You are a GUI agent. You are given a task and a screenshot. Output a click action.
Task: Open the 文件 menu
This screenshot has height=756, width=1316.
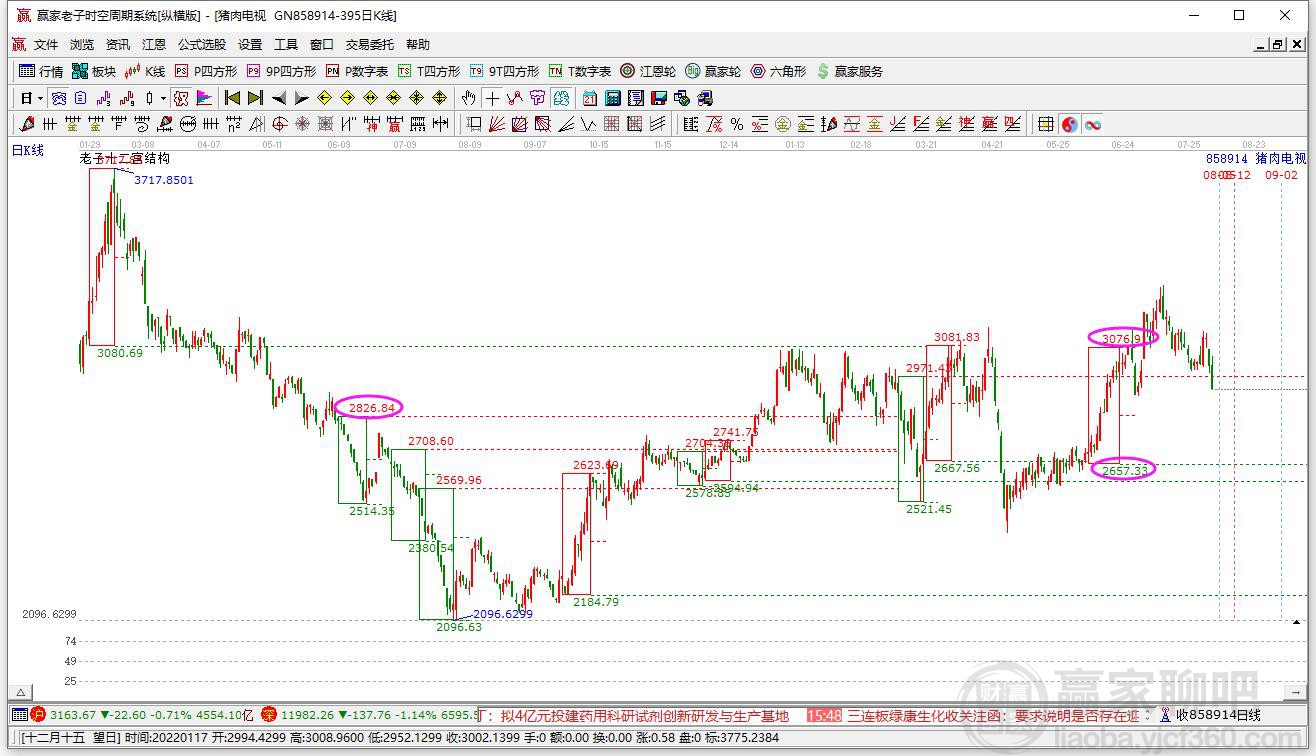(x=46, y=45)
